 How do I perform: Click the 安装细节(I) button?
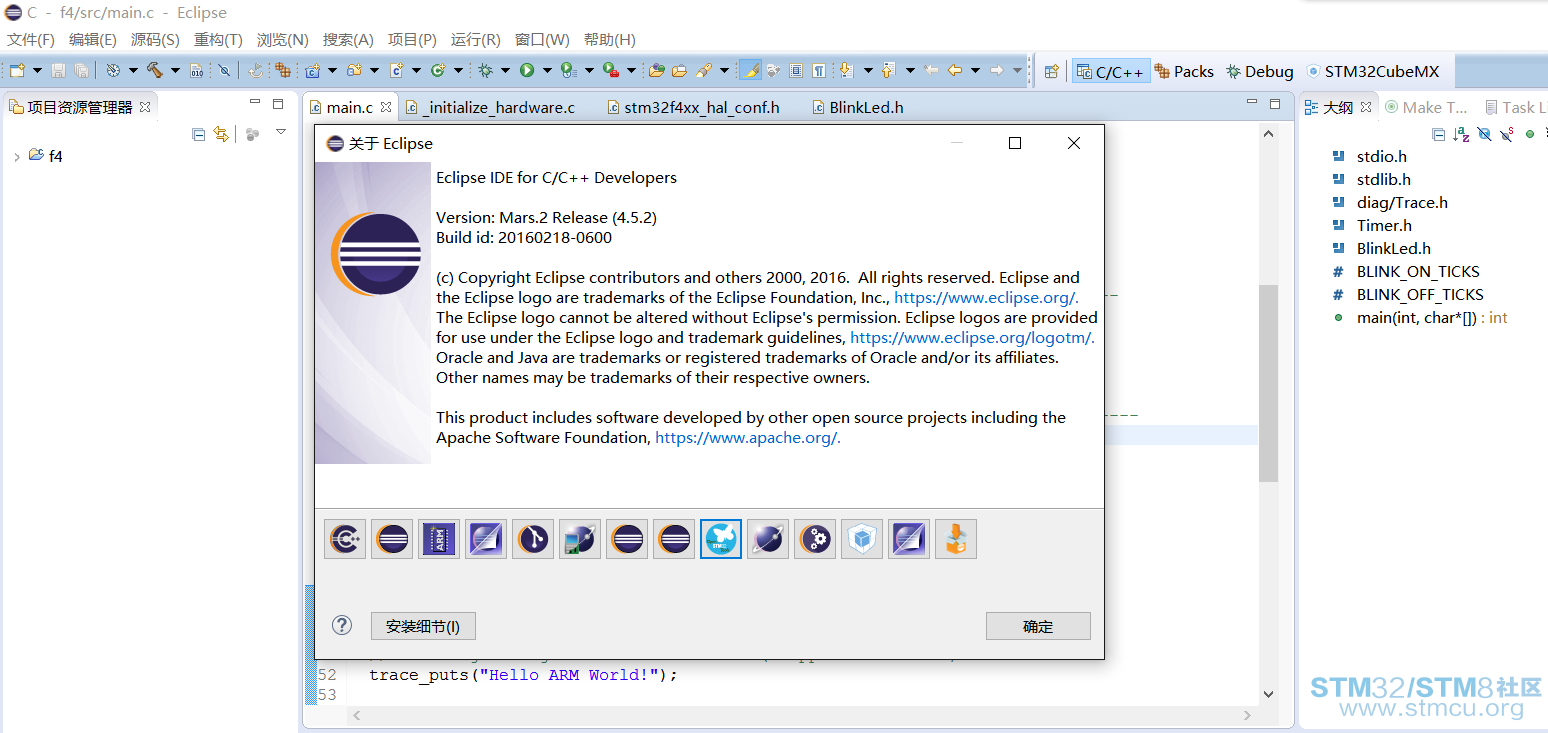pos(423,626)
